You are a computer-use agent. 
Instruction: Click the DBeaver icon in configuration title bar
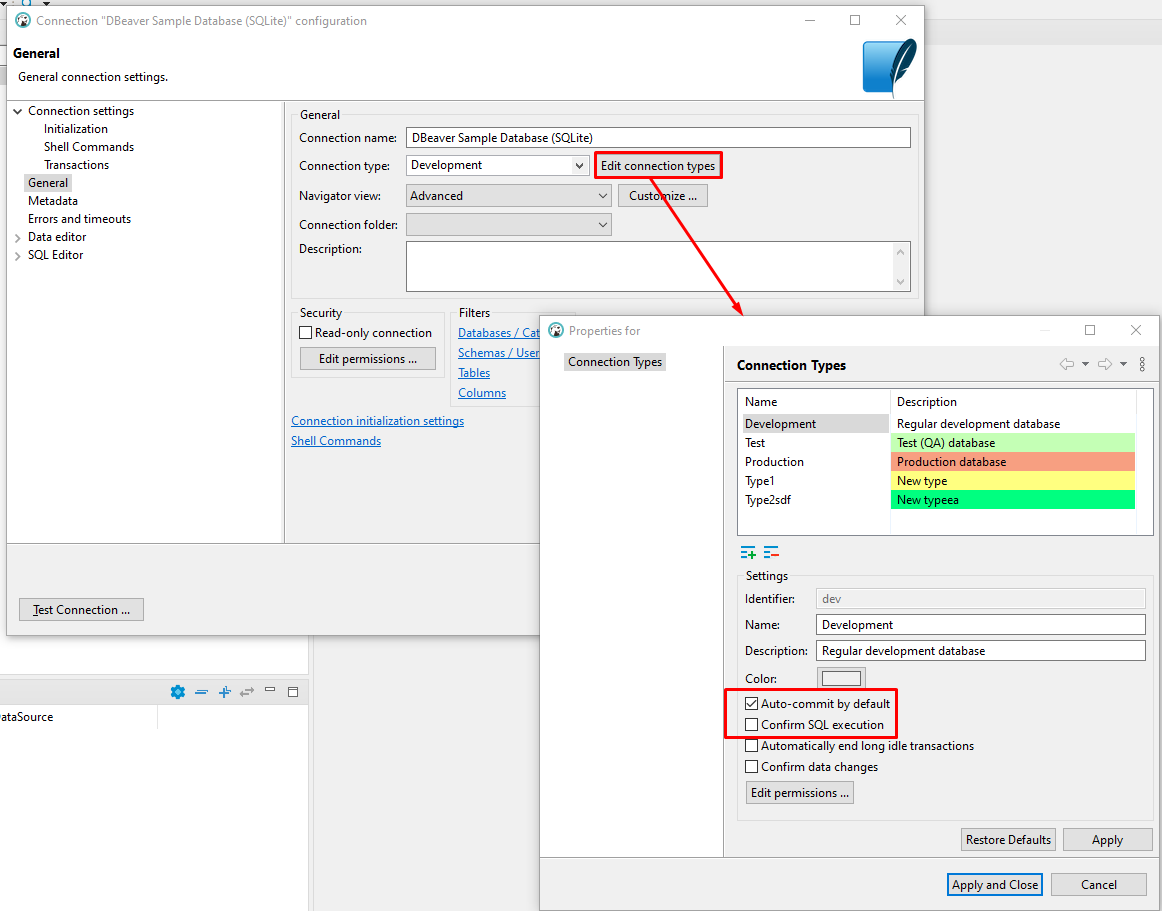click(23, 21)
